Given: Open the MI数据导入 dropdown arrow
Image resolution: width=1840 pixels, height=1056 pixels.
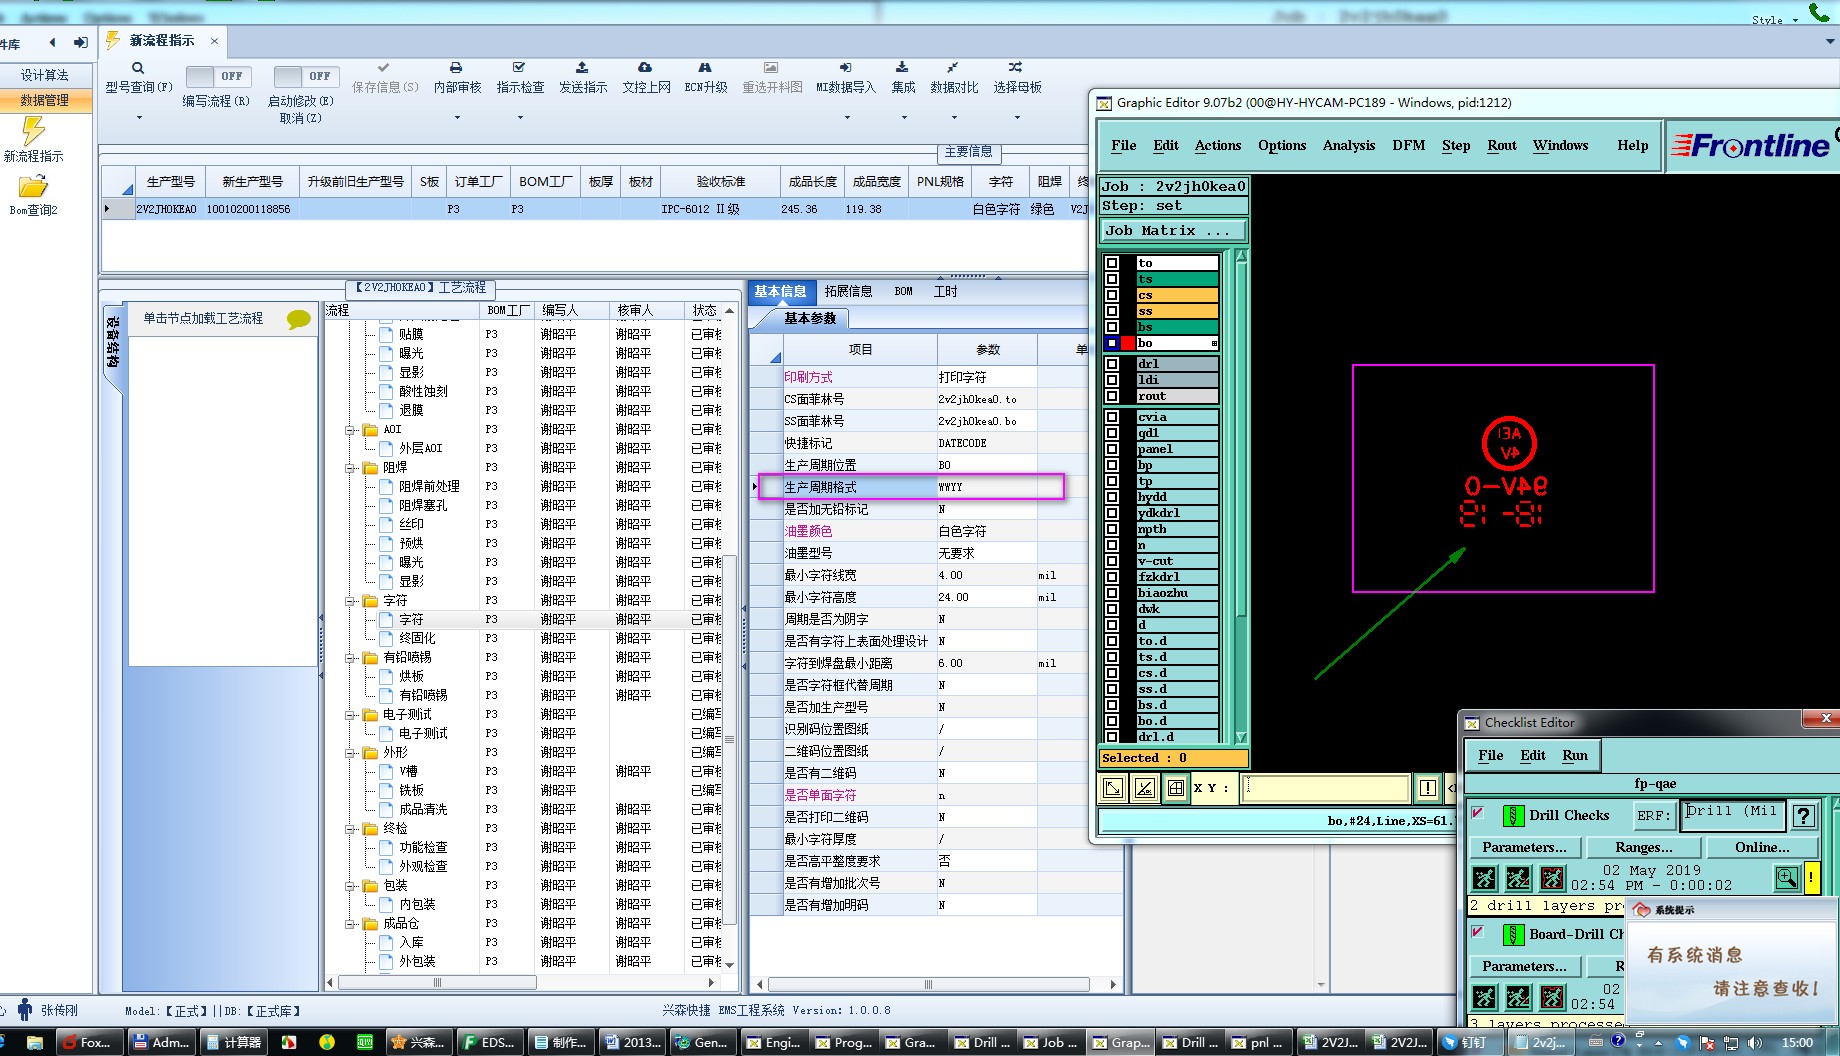Looking at the screenshot, I should coord(846,118).
